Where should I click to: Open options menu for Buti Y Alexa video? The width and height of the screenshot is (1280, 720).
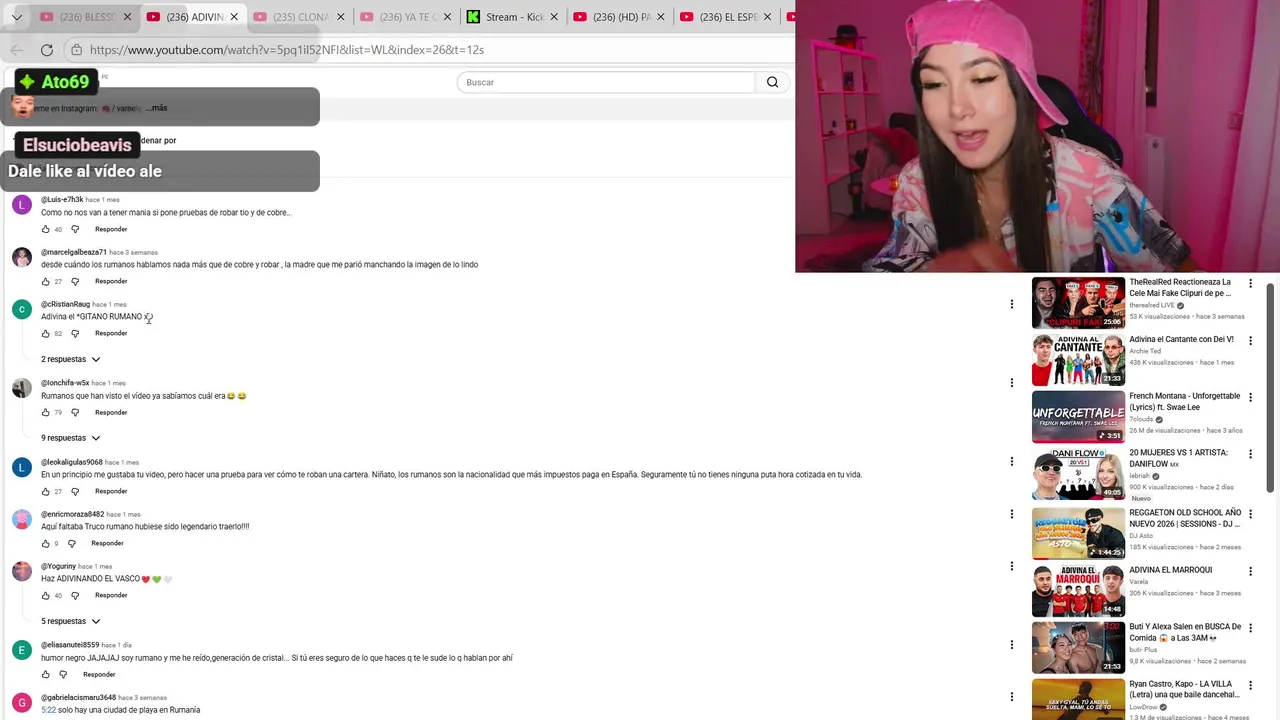1250,628
